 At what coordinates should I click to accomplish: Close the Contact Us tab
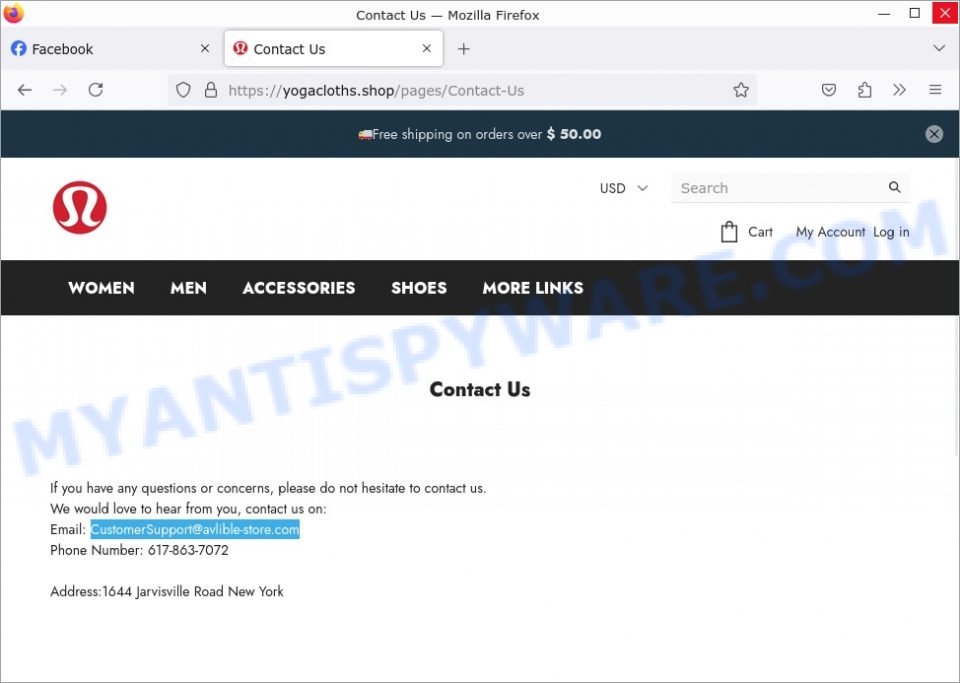pos(427,48)
